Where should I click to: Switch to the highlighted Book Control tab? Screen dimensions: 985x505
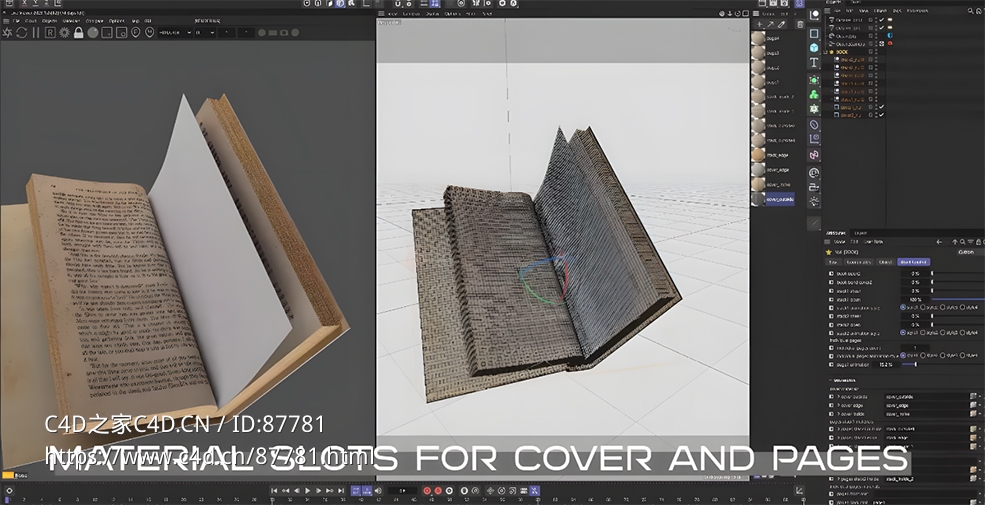click(913, 262)
